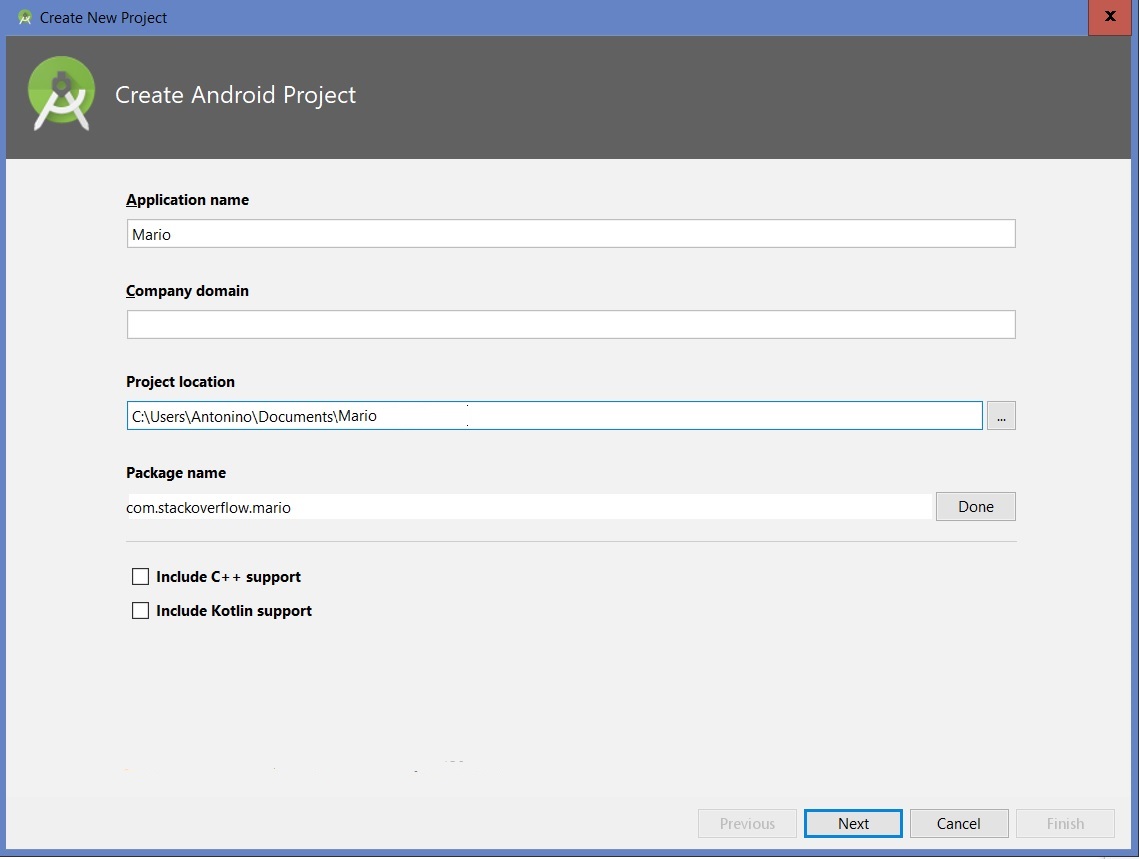Click the Create Android Project header title
The height and width of the screenshot is (859, 1139).
click(x=236, y=95)
